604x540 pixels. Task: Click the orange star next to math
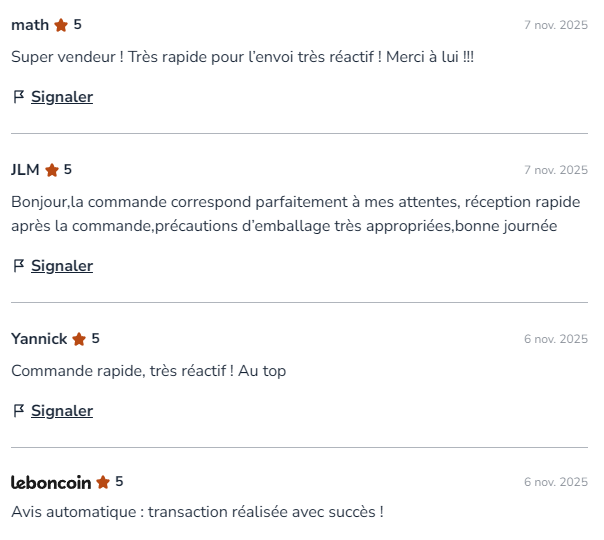pyautogui.click(x=61, y=25)
